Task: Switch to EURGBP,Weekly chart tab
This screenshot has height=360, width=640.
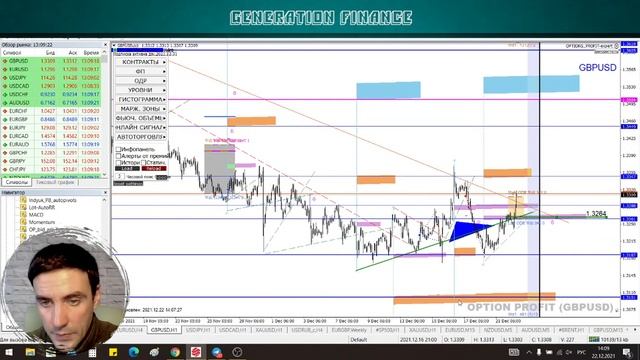Action: (x=348, y=330)
